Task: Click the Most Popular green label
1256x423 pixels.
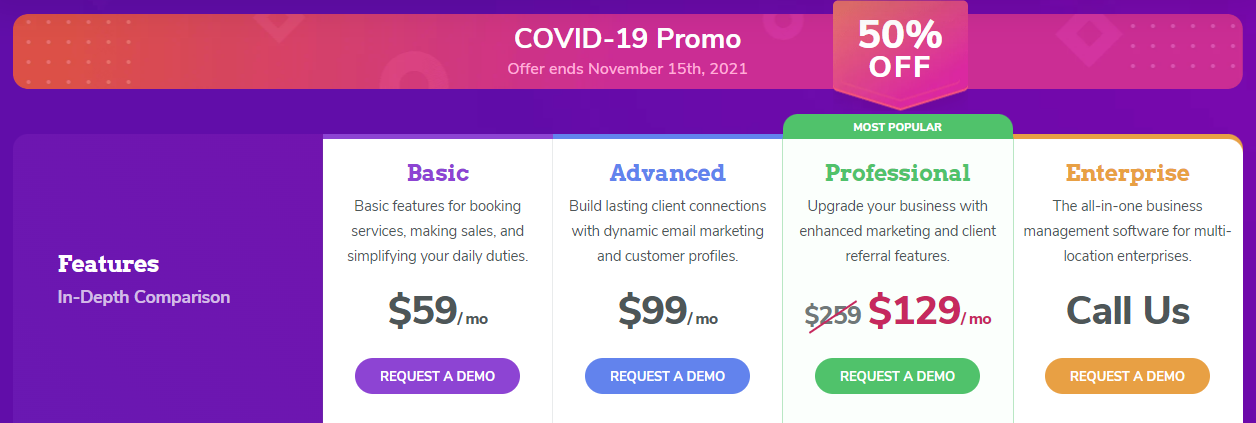Action: pos(897,127)
